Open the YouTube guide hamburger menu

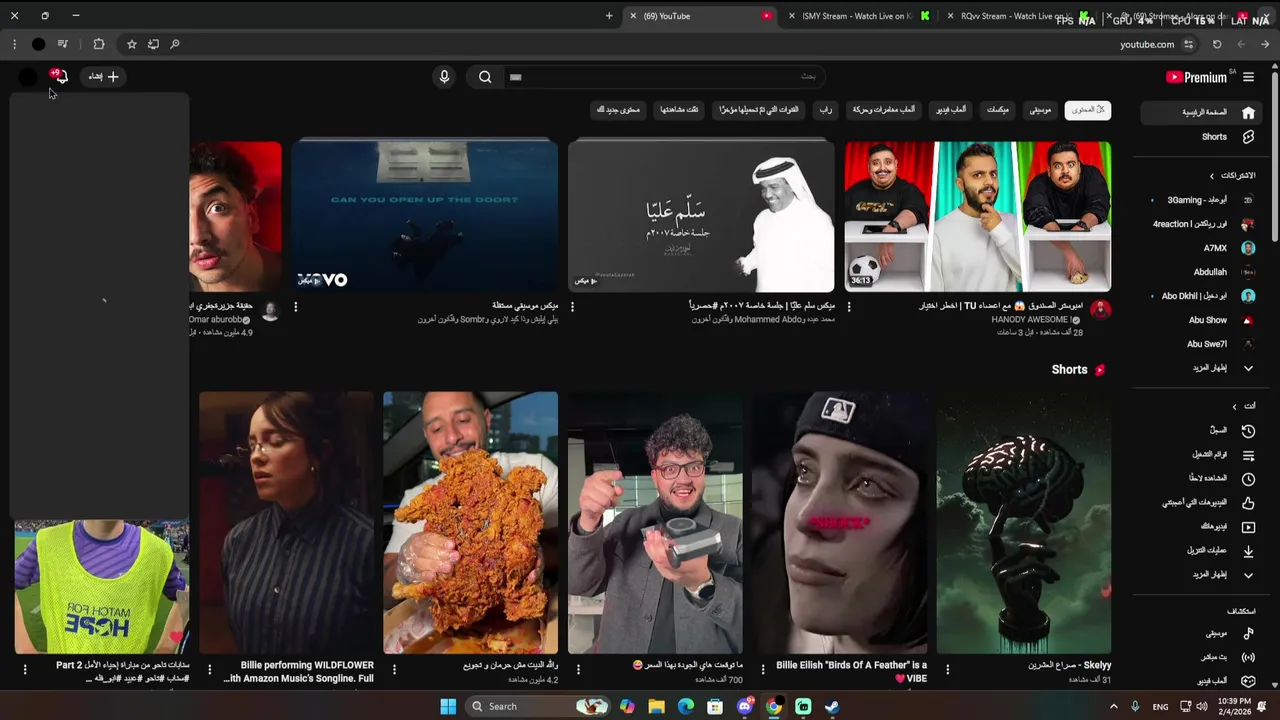(1248, 77)
